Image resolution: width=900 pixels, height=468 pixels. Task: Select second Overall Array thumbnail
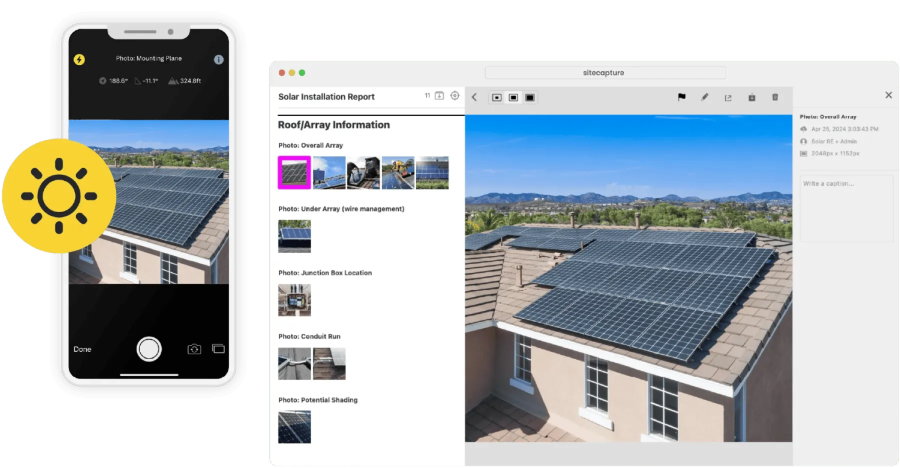[329, 172]
